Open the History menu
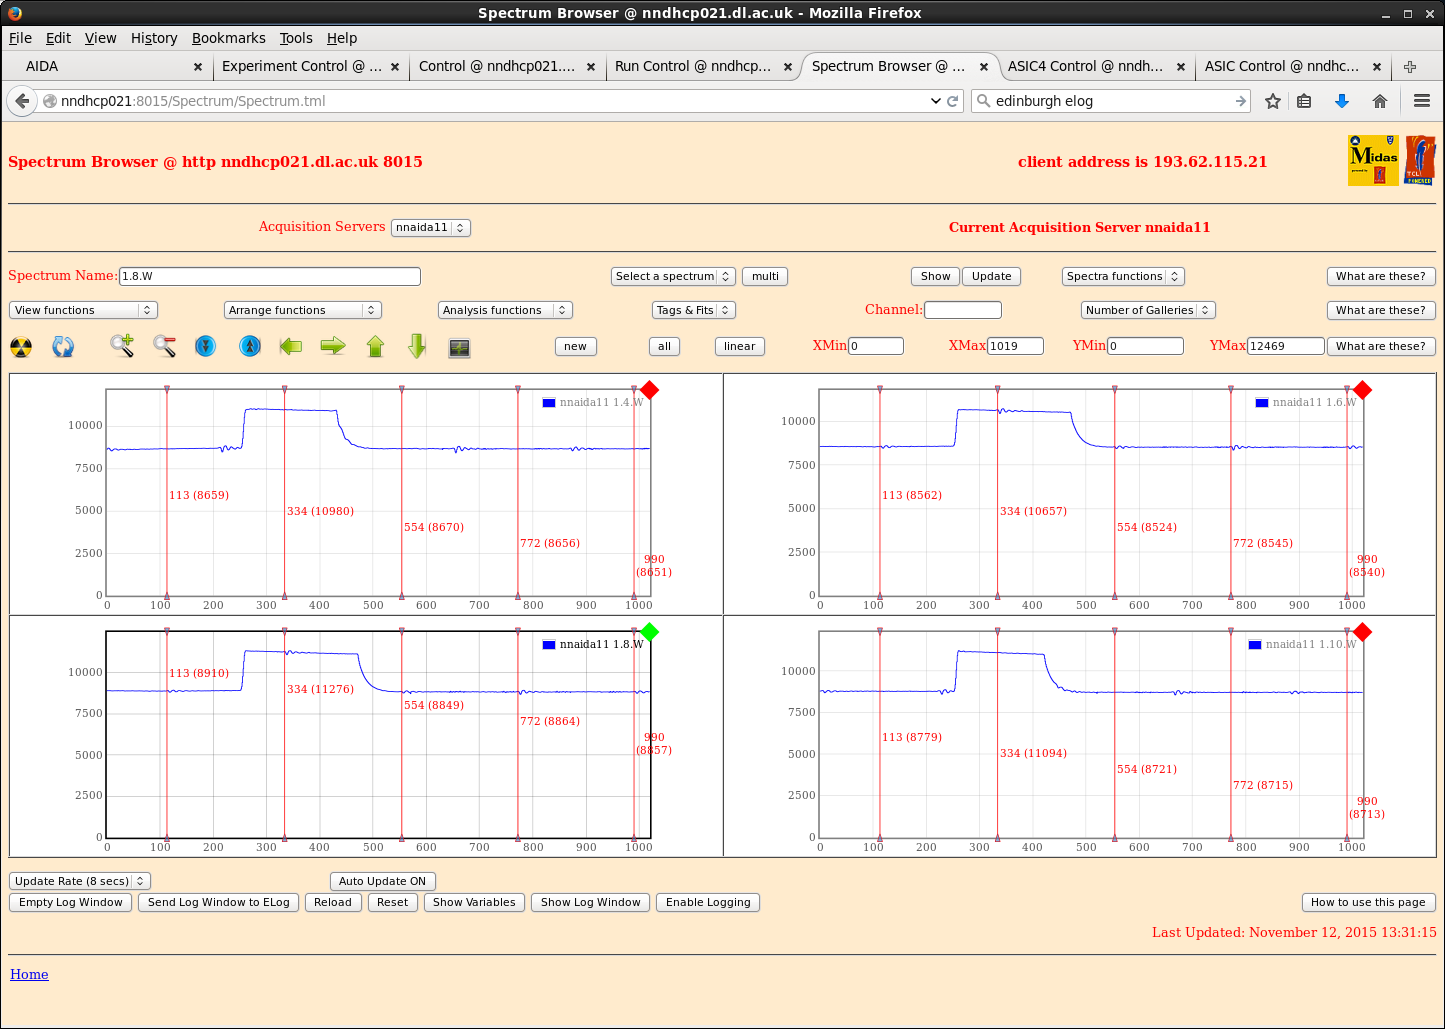Screen dimensions: 1445x1029 click(x=154, y=38)
